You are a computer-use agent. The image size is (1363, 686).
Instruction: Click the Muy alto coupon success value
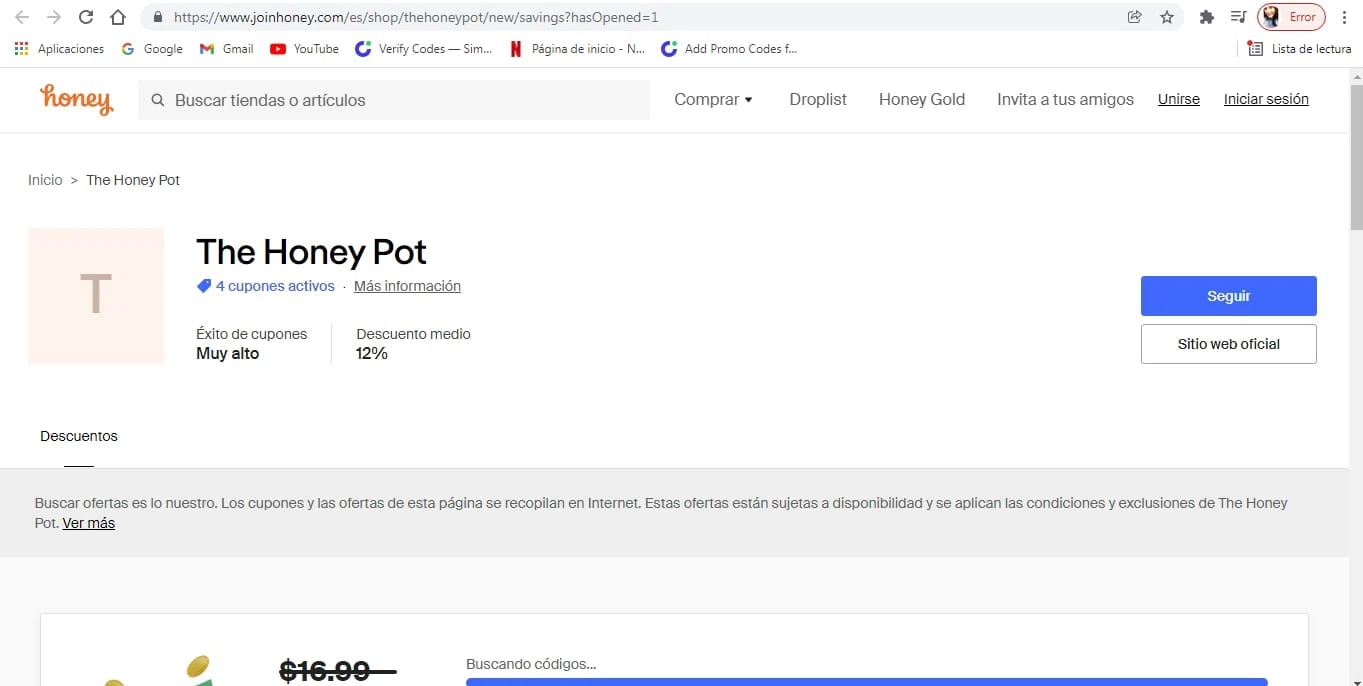tap(228, 353)
